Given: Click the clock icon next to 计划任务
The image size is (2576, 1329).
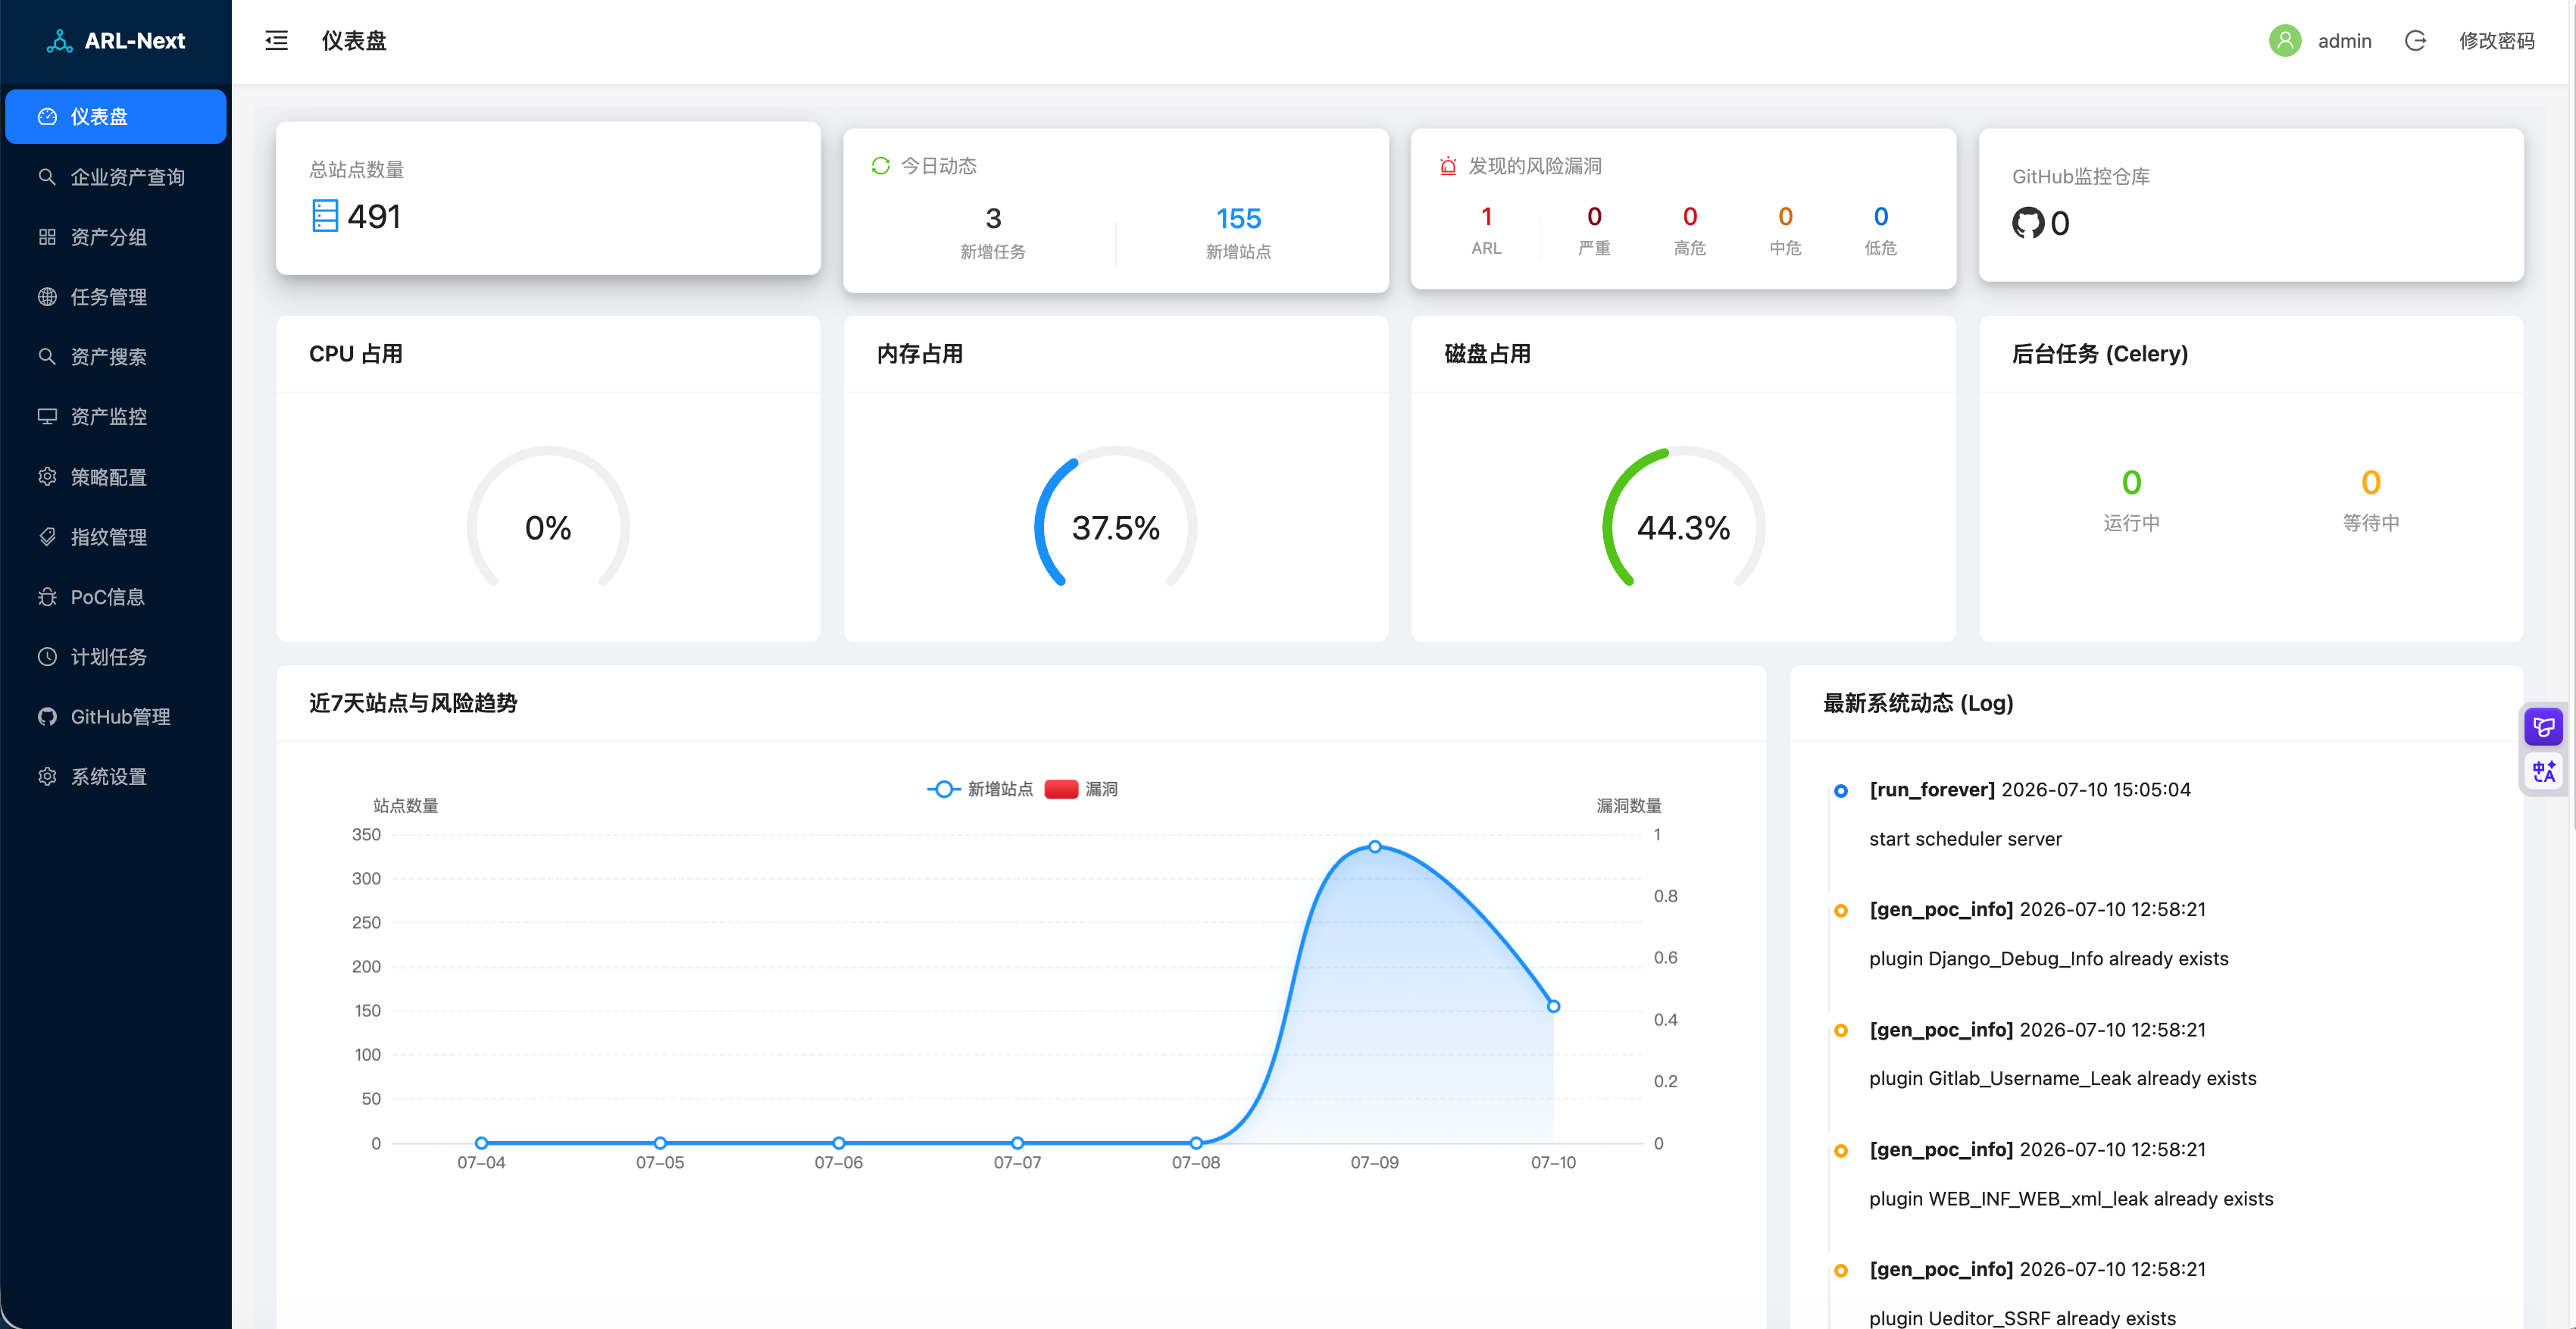Looking at the screenshot, I should 47,657.
